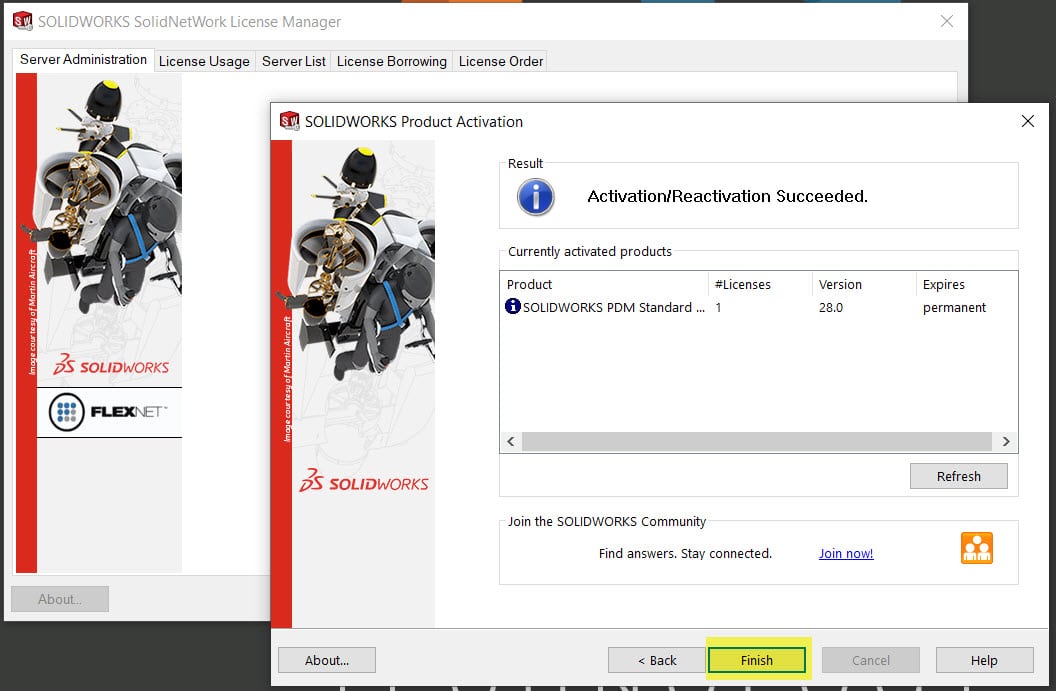Image resolution: width=1056 pixels, height=691 pixels.
Task: Click About... in the Product Activation dialog
Action: pyautogui.click(x=327, y=660)
